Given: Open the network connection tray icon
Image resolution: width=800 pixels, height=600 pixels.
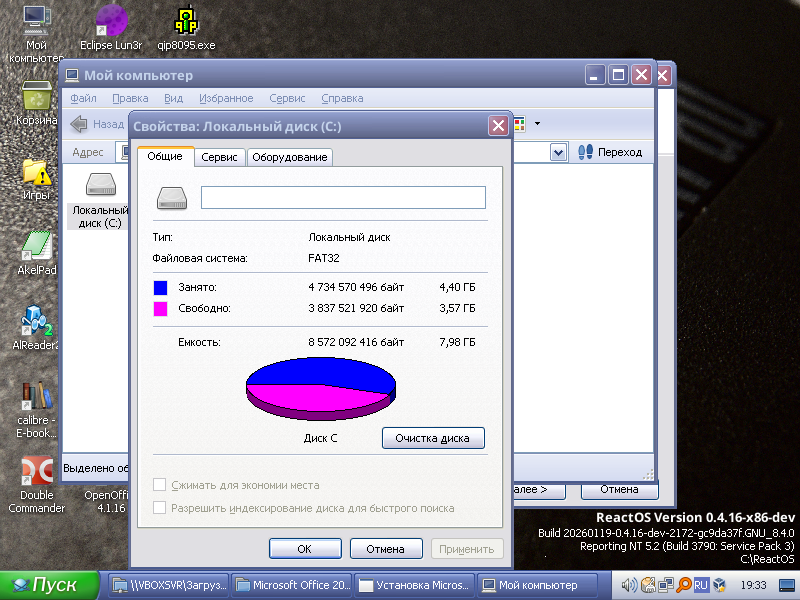Looking at the screenshot, I should [x=665, y=585].
